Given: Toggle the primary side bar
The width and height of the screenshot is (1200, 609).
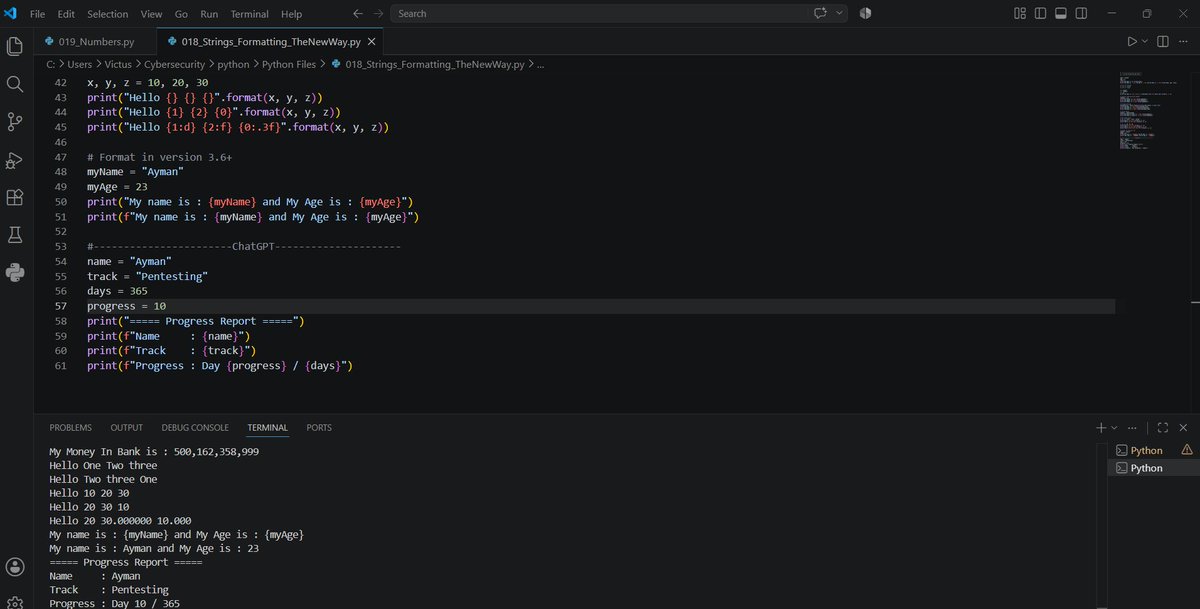Looking at the screenshot, I should 1041,14.
